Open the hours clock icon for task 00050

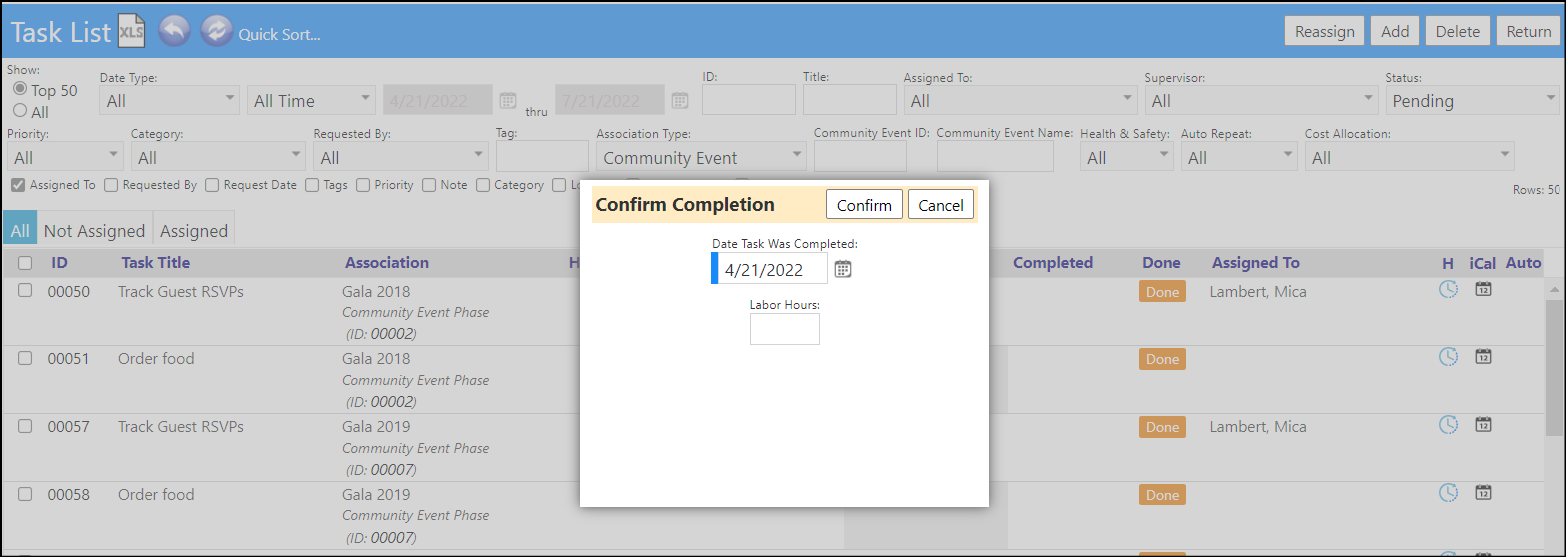pos(1448,290)
